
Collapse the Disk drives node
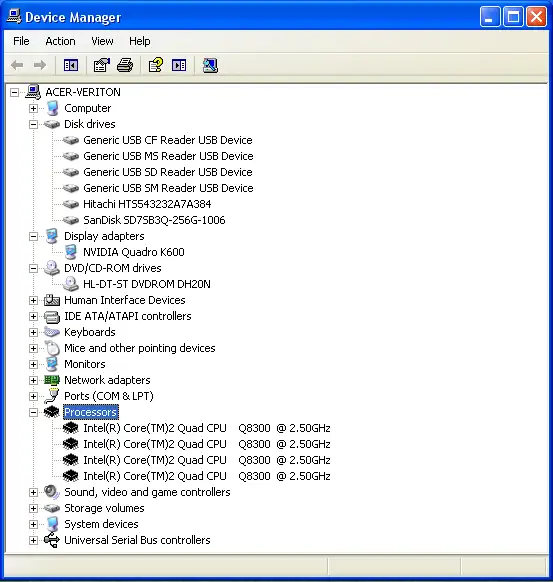coord(33,124)
